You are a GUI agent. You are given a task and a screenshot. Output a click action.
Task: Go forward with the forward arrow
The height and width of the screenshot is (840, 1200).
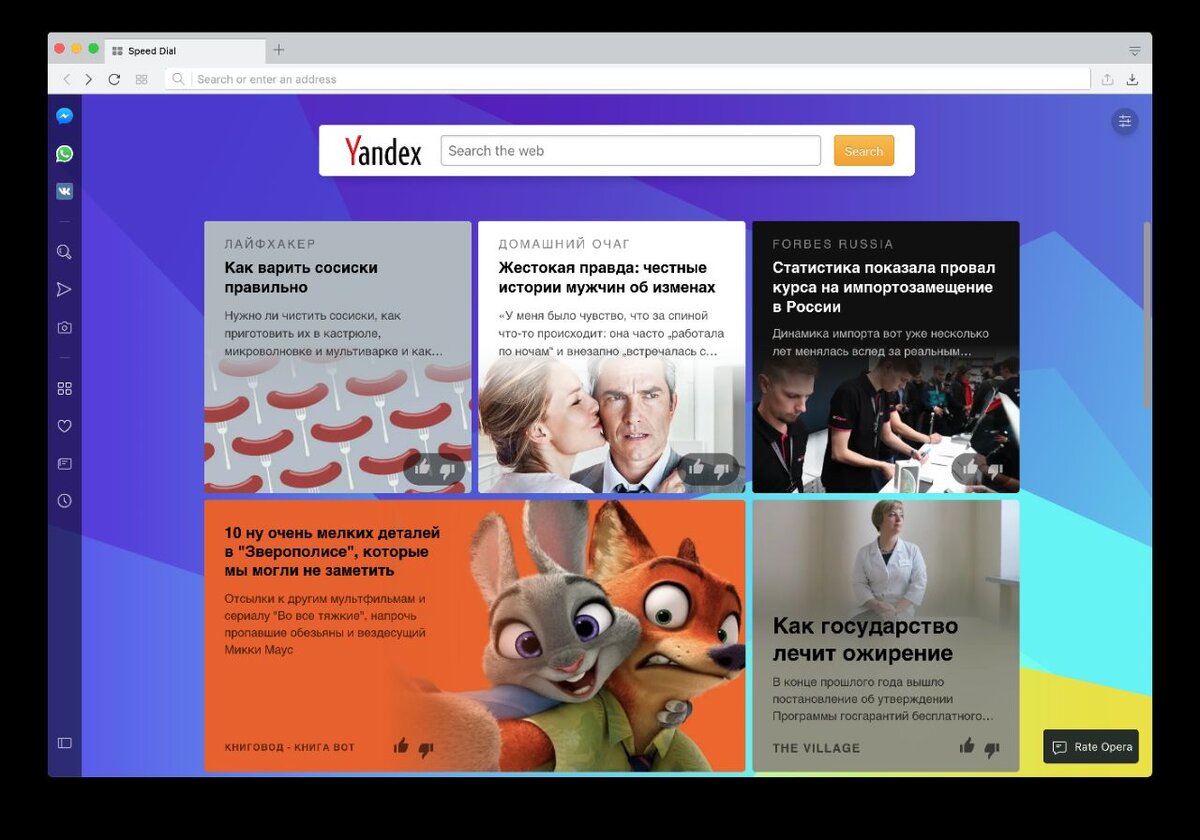click(89, 79)
